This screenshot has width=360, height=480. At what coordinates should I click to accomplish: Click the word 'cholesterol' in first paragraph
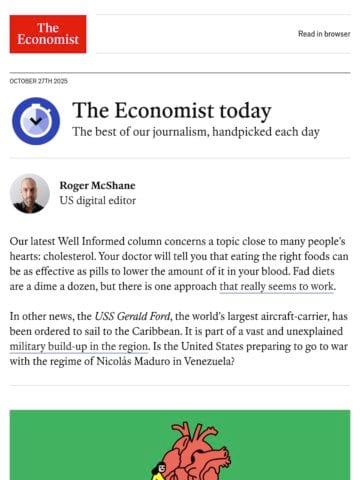pyautogui.click(x=70, y=256)
